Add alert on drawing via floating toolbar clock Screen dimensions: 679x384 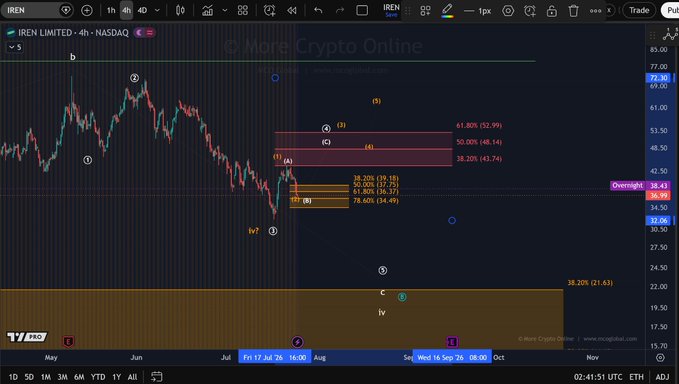(530, 11)
